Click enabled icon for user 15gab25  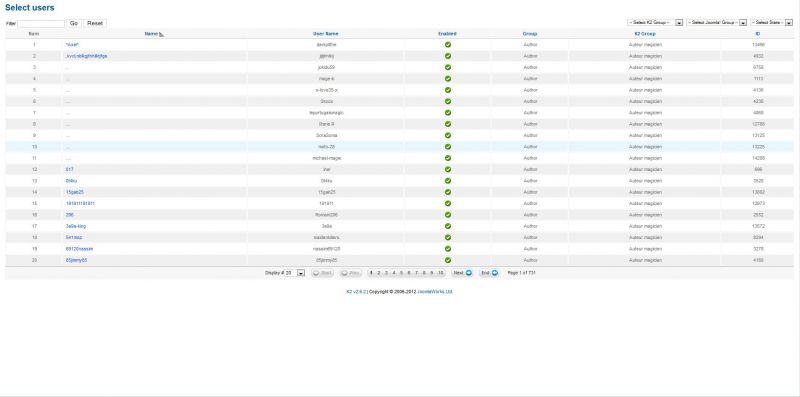click(x=447, y=192)
